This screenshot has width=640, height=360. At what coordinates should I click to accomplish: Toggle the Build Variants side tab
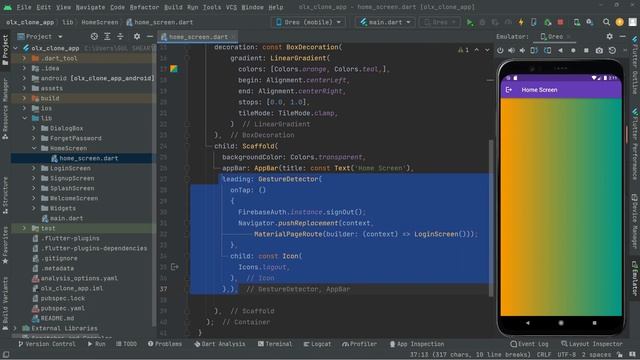pyautogui.click(x=5, y=303)
